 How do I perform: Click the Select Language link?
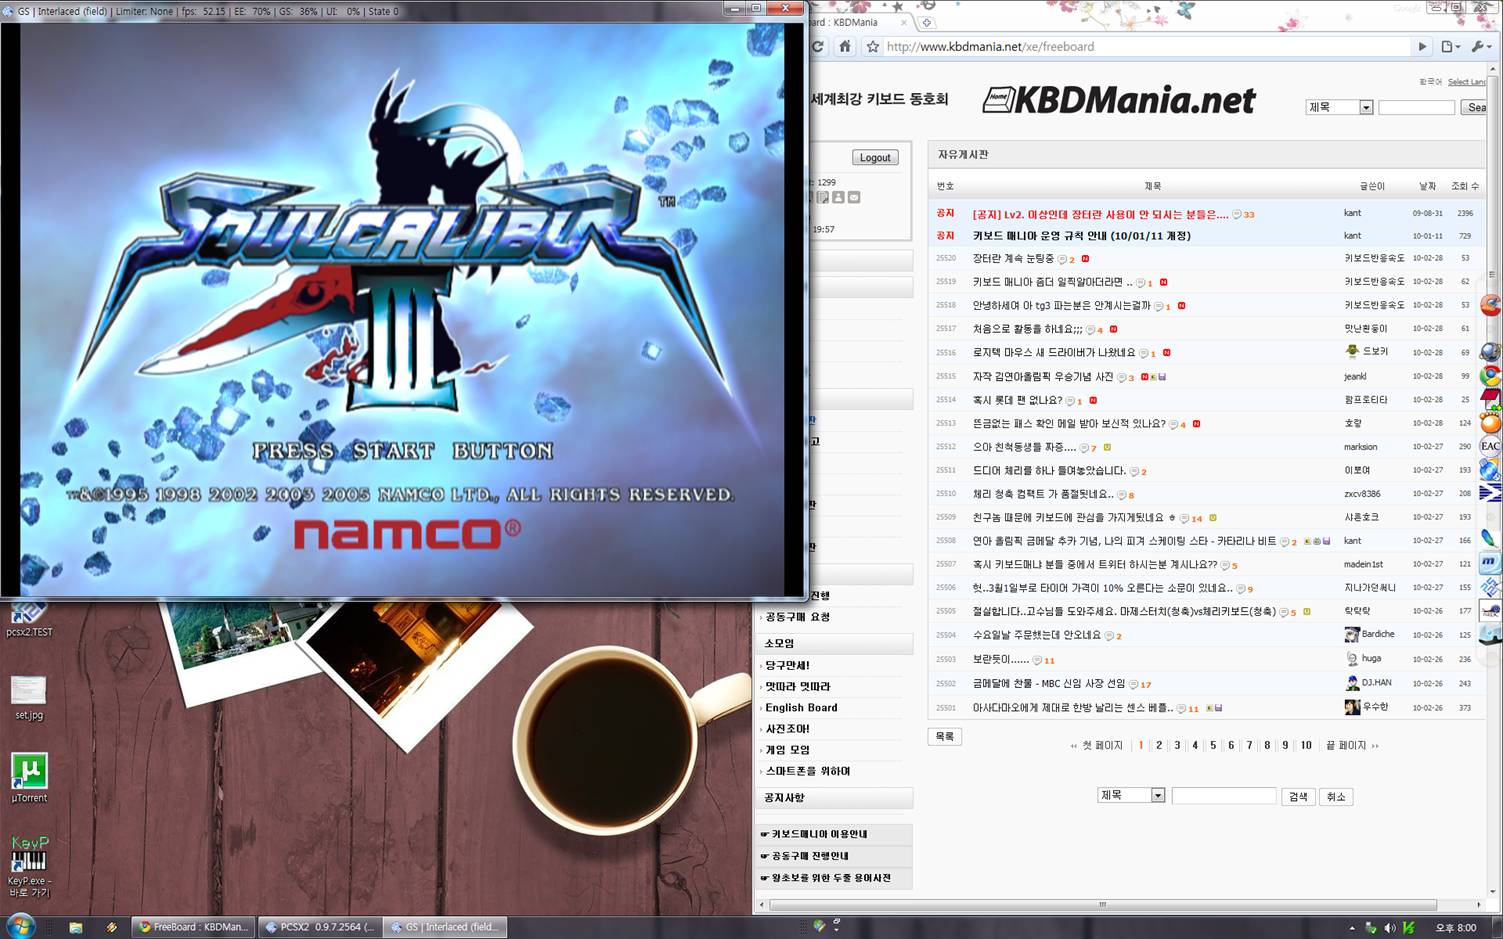point(1465,82)
